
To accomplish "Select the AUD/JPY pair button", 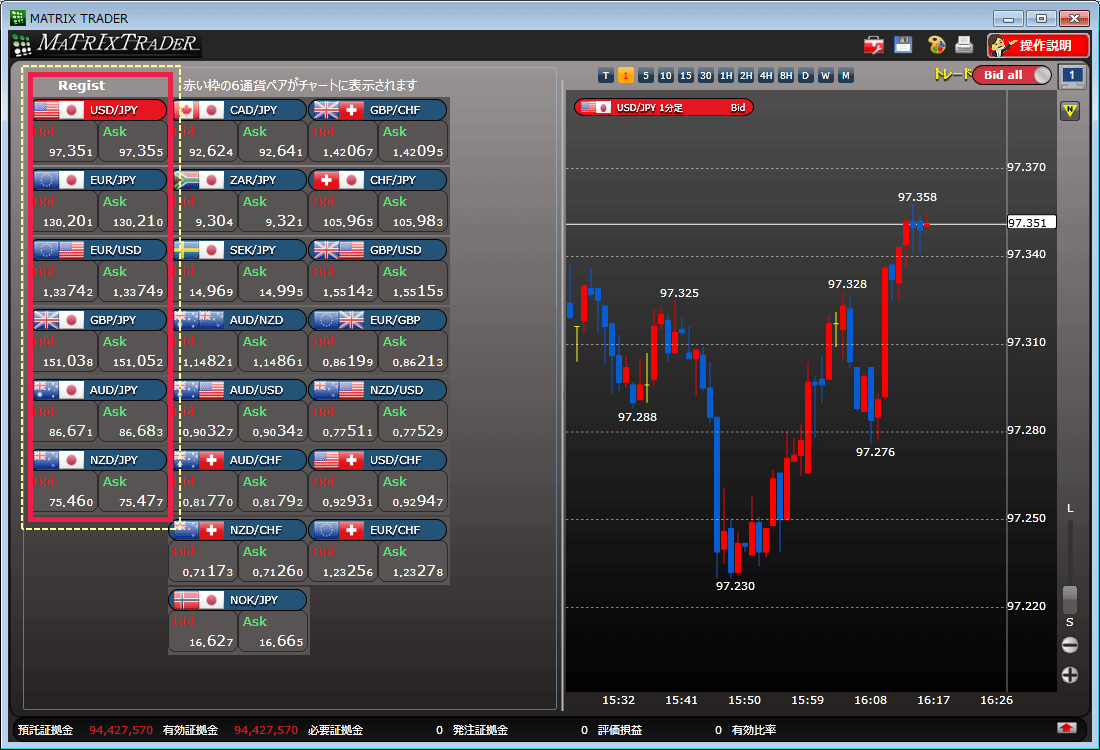I will [x=100, y=390].
